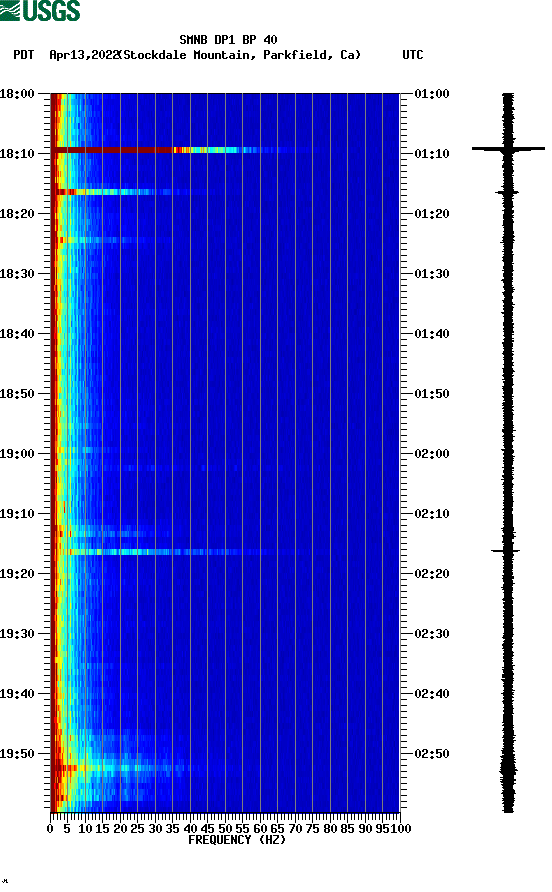Screen dimensions: 552x892
Task: Click the 50 Hz frequency tick label
Action: (225, 829)
